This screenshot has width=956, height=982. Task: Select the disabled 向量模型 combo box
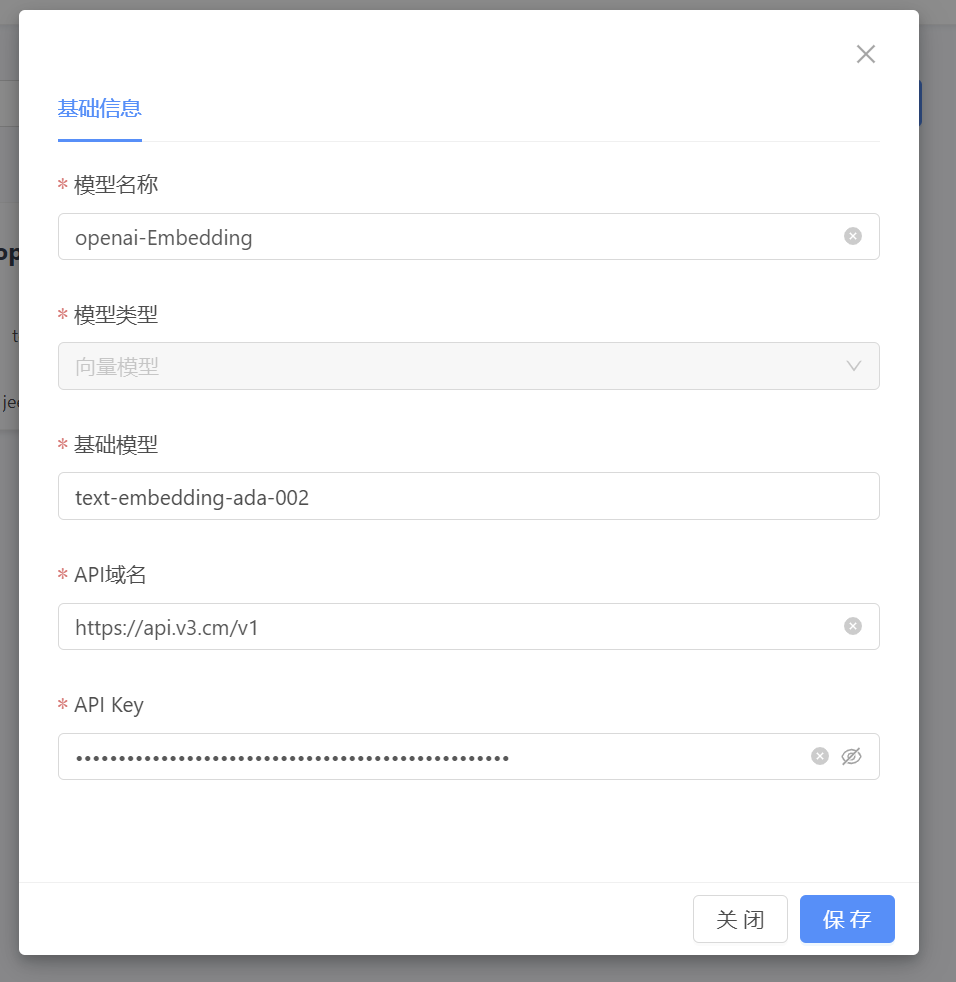469,366
